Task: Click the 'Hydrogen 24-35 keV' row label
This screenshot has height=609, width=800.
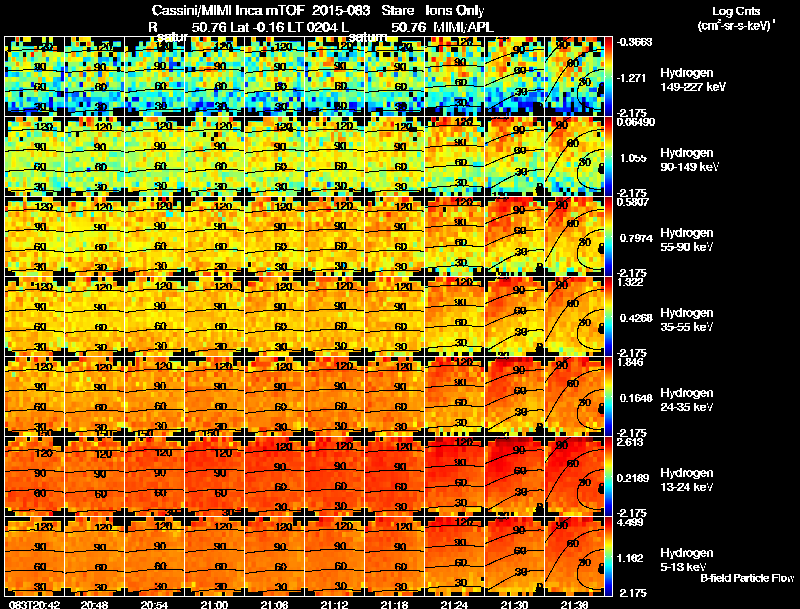Action: pyautogui.click(x=687, y=400)
